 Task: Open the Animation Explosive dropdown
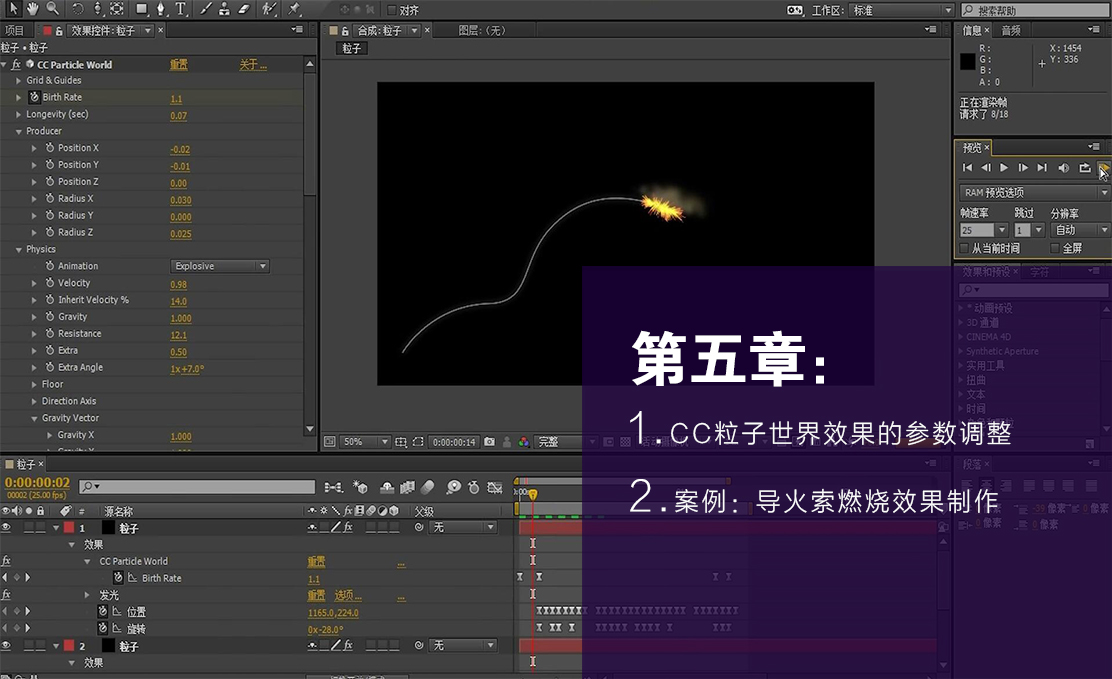click(x=220, y=266)
